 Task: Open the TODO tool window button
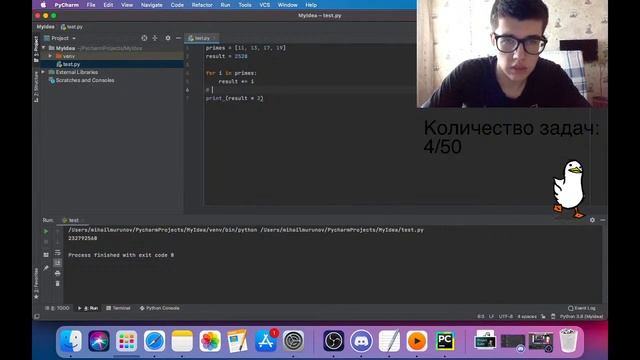(x=58, y=308)
